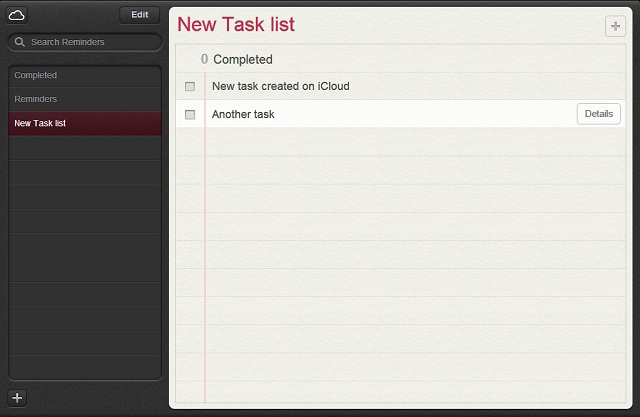Click the empty sidebar row under "New Task list"
This screenshot has width=640, height=417.
click(x=85, y=148)
